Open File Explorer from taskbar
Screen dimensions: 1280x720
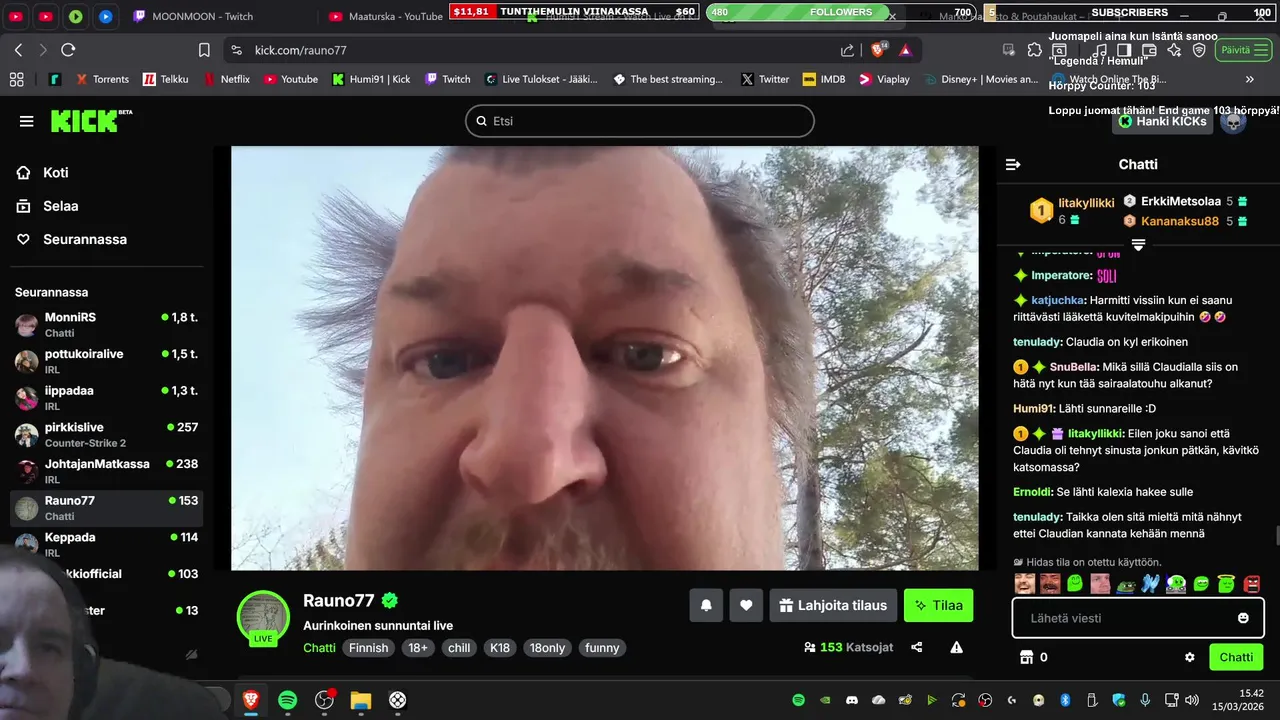point(361,700)
